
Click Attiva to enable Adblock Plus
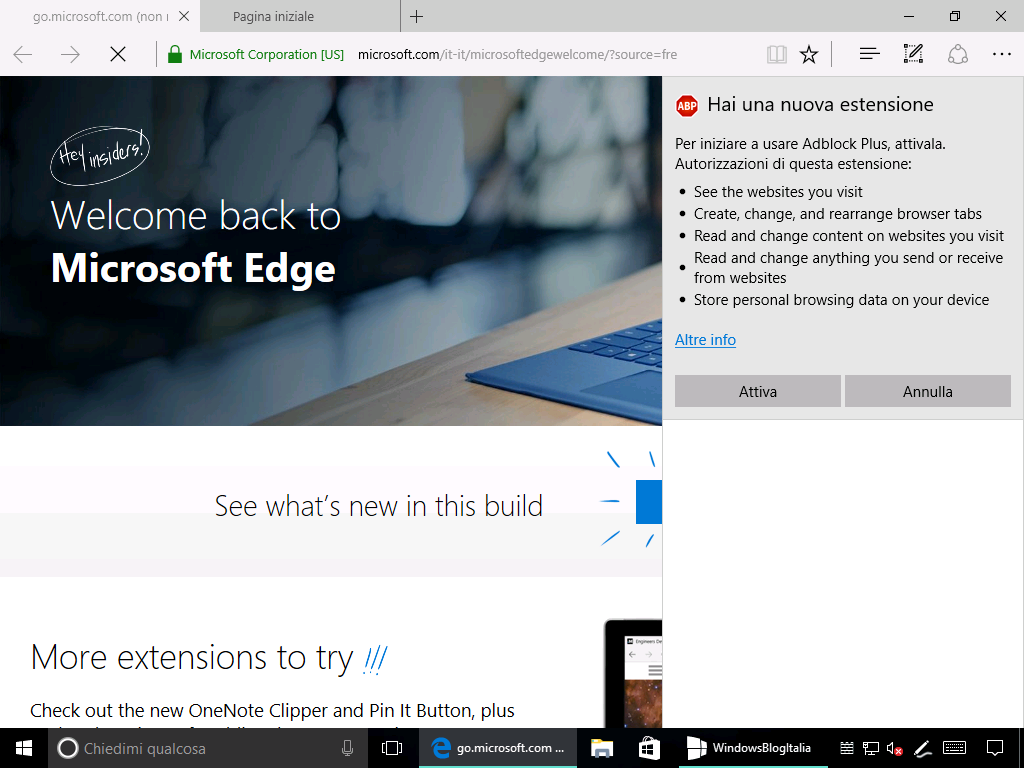pyautogui.click(x=758, y=391)
